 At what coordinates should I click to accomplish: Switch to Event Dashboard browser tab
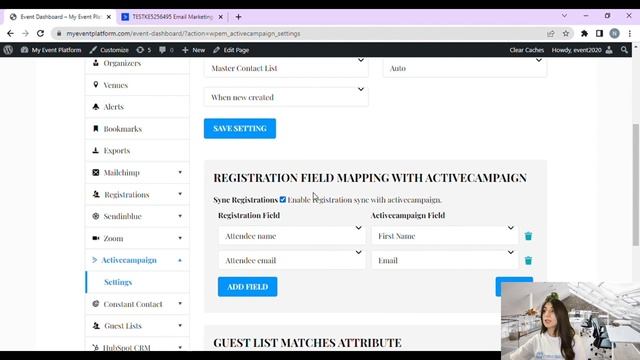(60, 17)
